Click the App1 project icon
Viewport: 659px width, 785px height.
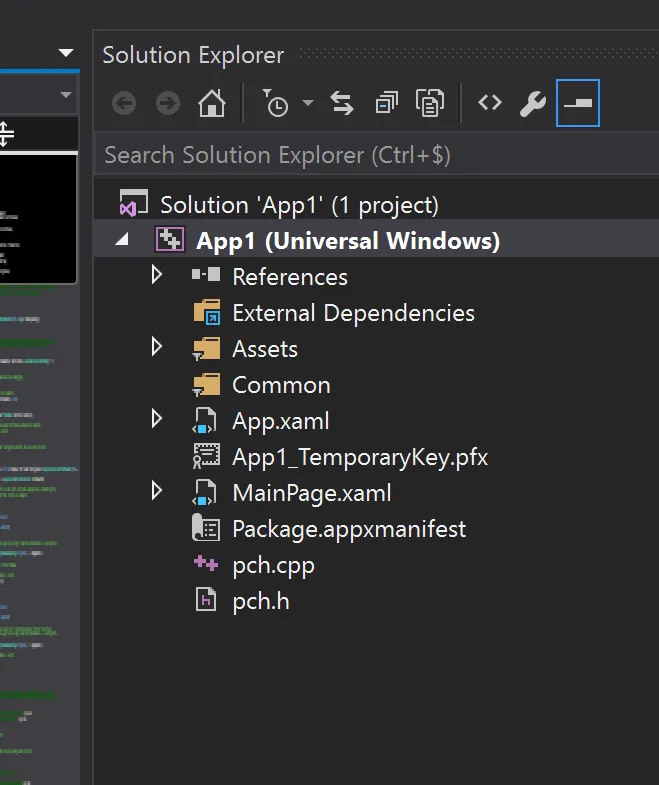(170, 239)
